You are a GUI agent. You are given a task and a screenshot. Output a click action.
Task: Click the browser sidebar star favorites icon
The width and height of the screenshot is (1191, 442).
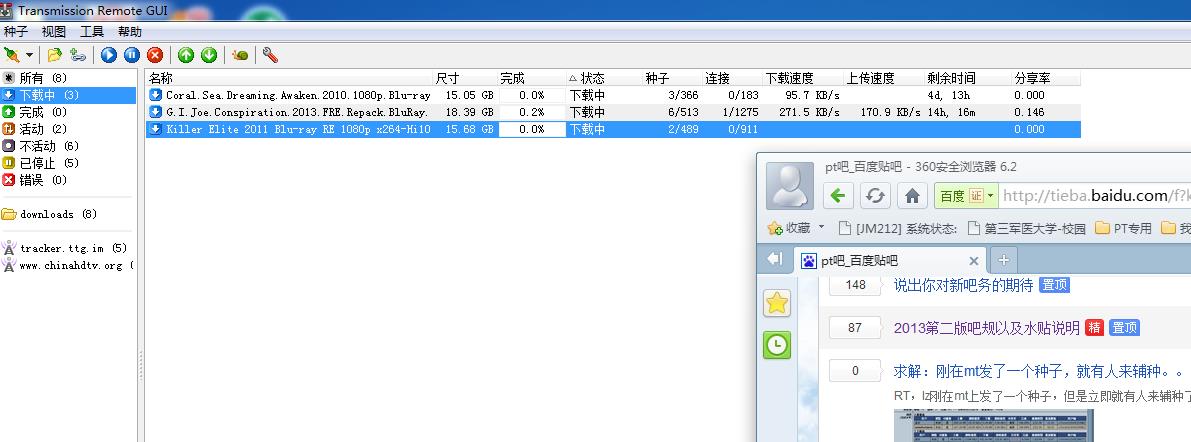click(777, 303)
